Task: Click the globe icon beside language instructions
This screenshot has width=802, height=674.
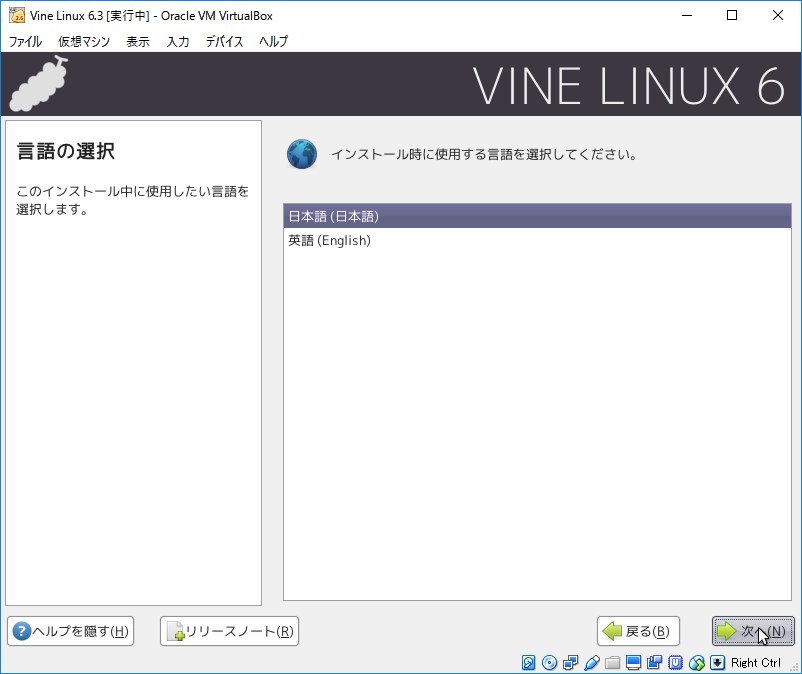Action: pyautogui.click(x=301, y=155)
